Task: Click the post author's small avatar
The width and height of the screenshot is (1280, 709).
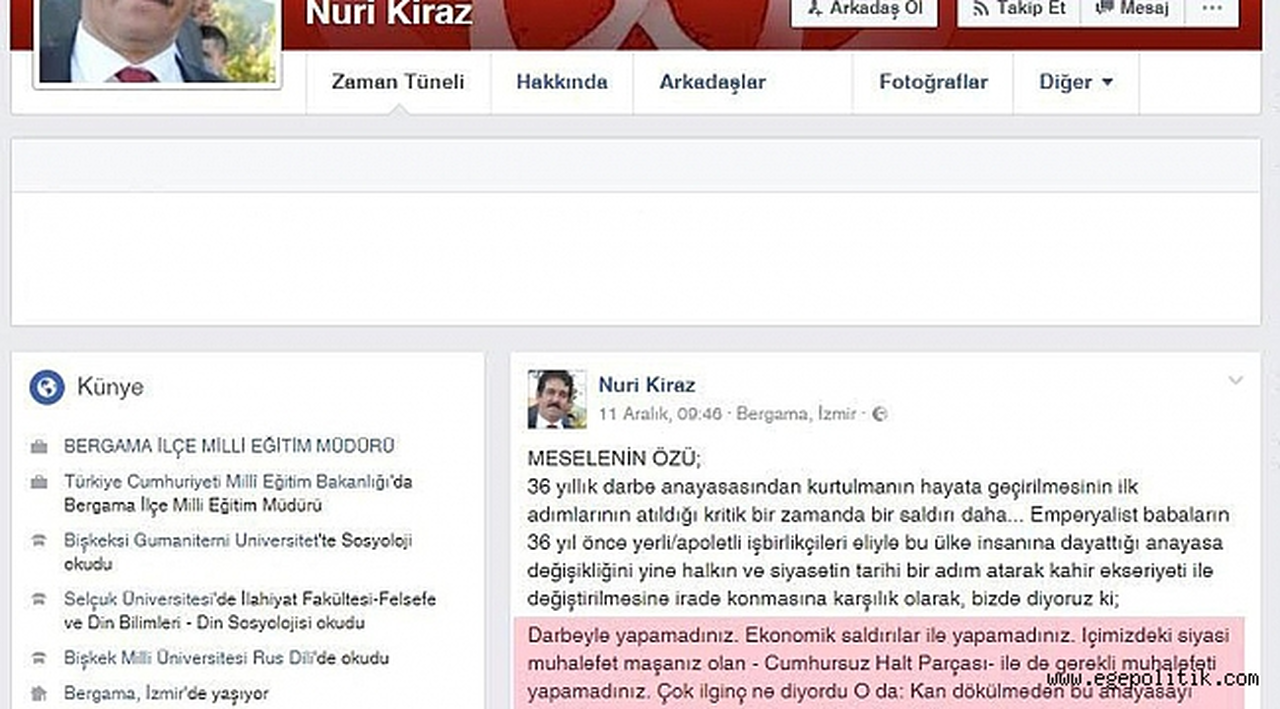Action: pyautogui.click(x=557, y=399)
